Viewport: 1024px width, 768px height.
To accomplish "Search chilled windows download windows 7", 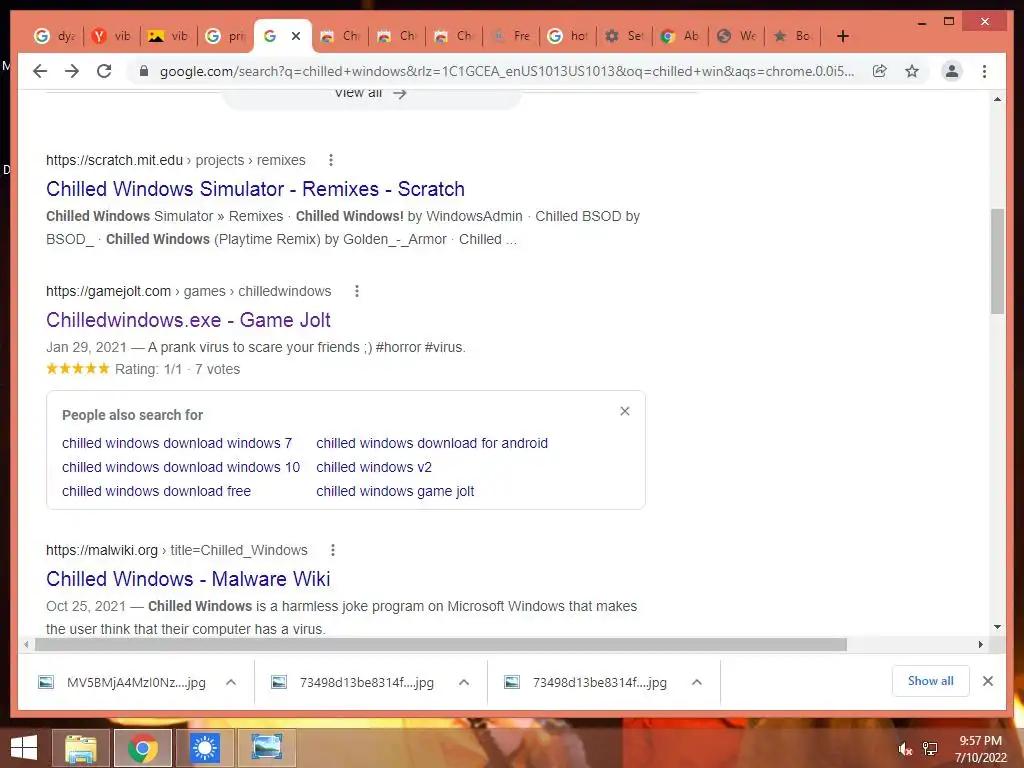I will (x=177, y=443).
